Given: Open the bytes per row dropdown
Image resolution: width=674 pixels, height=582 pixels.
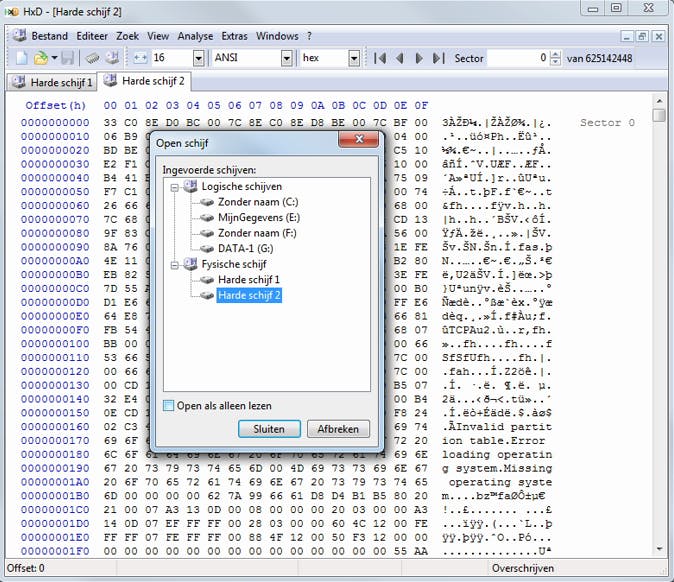Looking at the screenshot, I should click(x=198, y=58).
